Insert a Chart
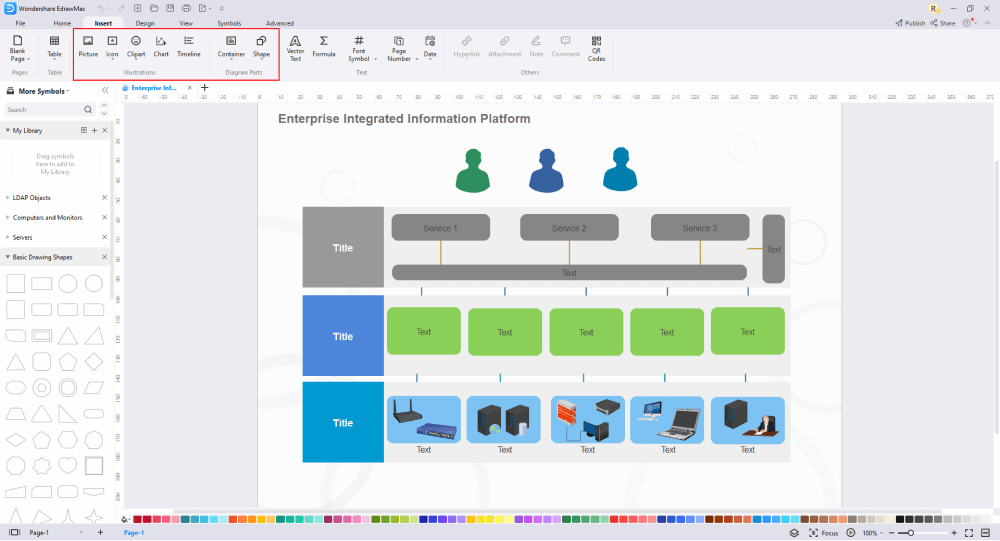 pos(161,46)
